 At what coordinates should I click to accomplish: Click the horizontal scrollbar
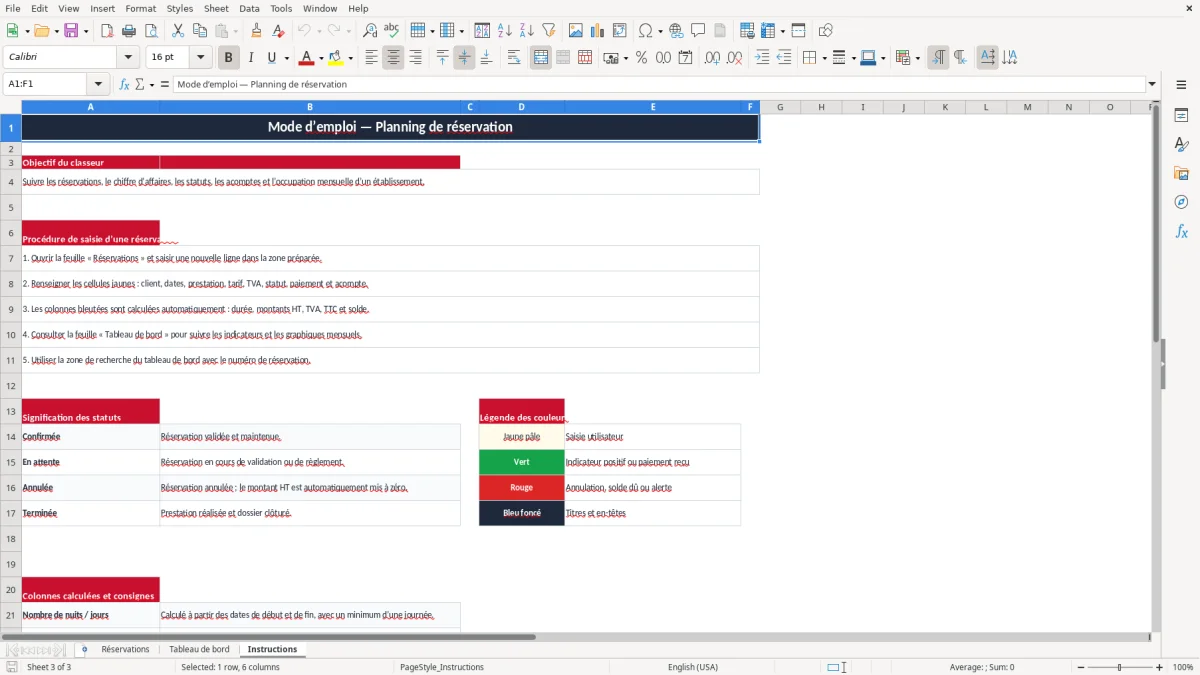click(x=268, y=636)
